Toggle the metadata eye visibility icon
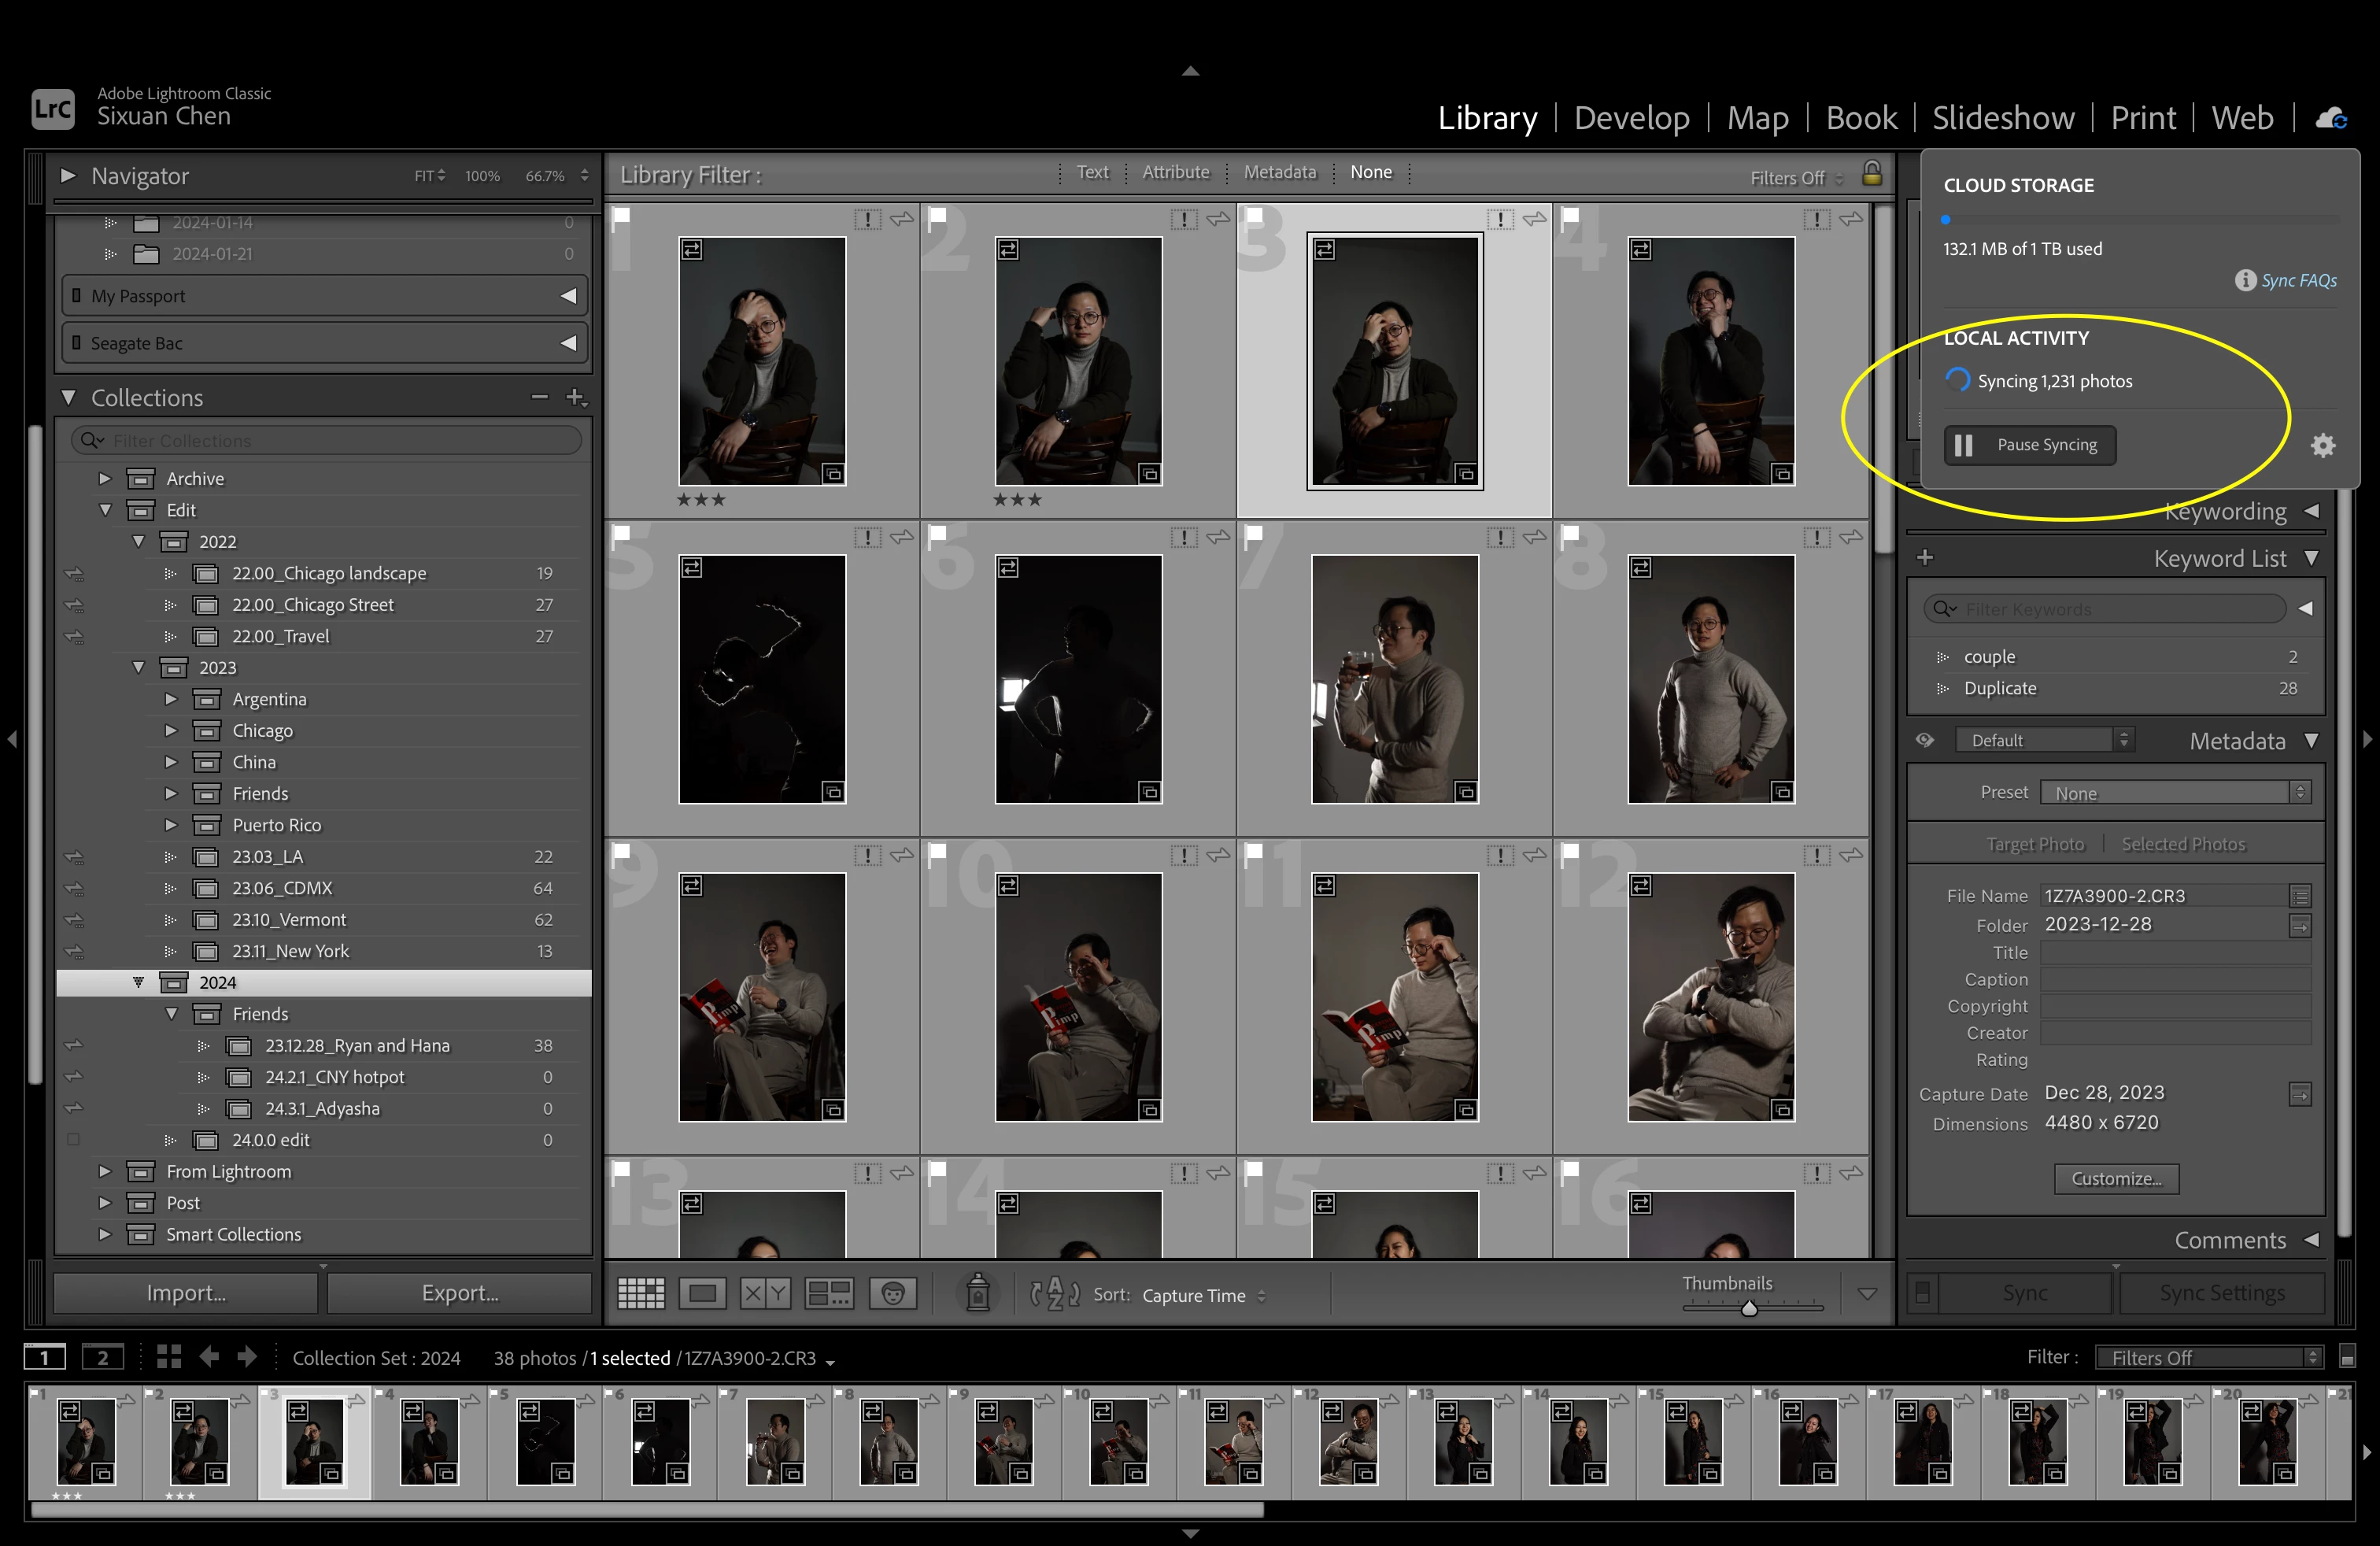The height and width of the screenshot is (1546, 2380). pyautogui.click(x=1924, y=740)
